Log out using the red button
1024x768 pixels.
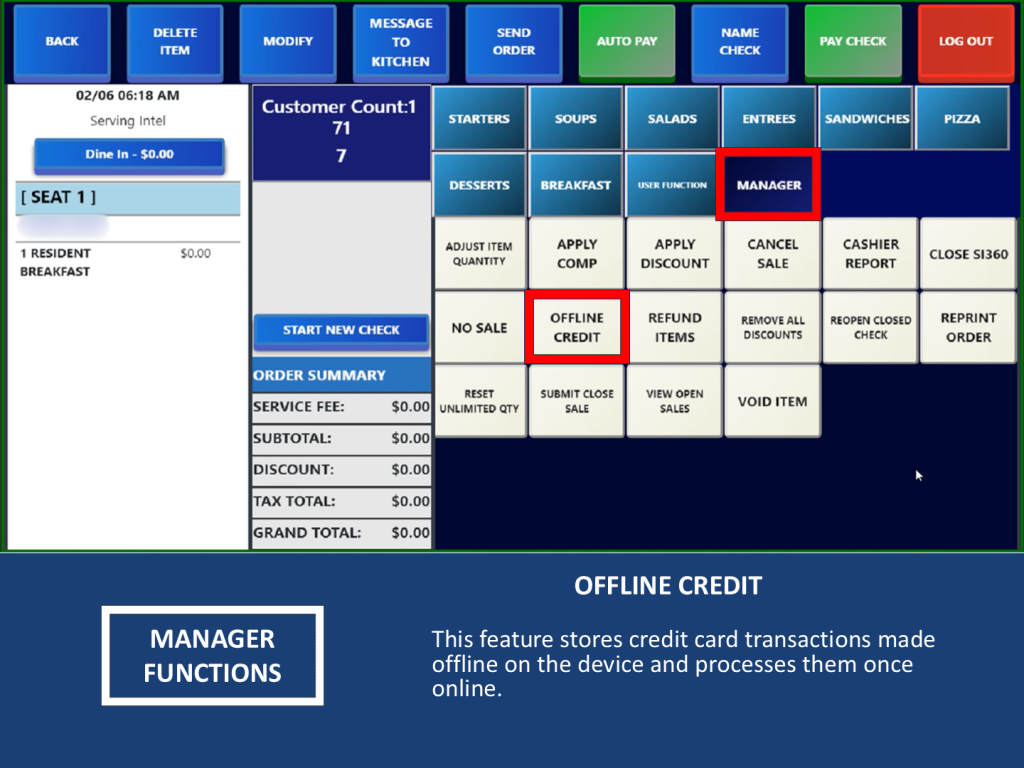(x=965, y=42)
